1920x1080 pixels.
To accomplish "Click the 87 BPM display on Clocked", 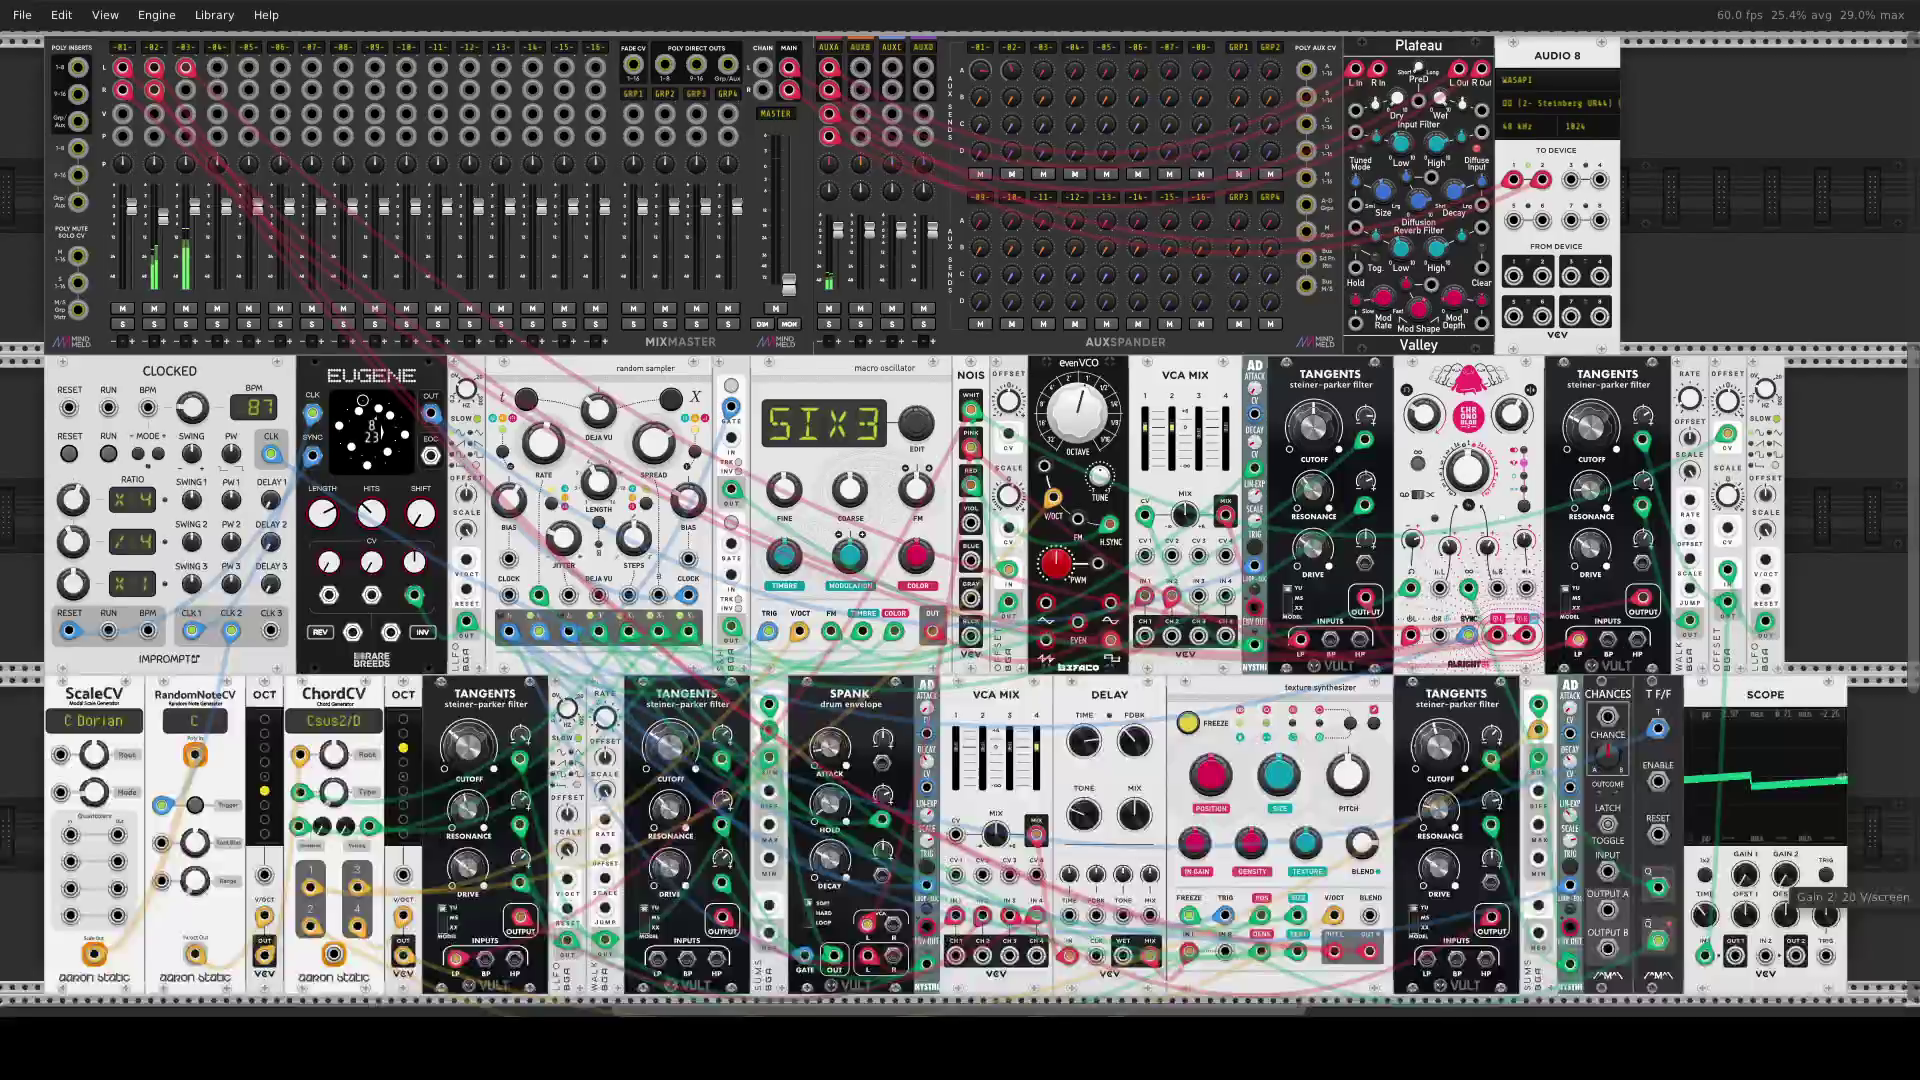I will [x=253, y=407].
